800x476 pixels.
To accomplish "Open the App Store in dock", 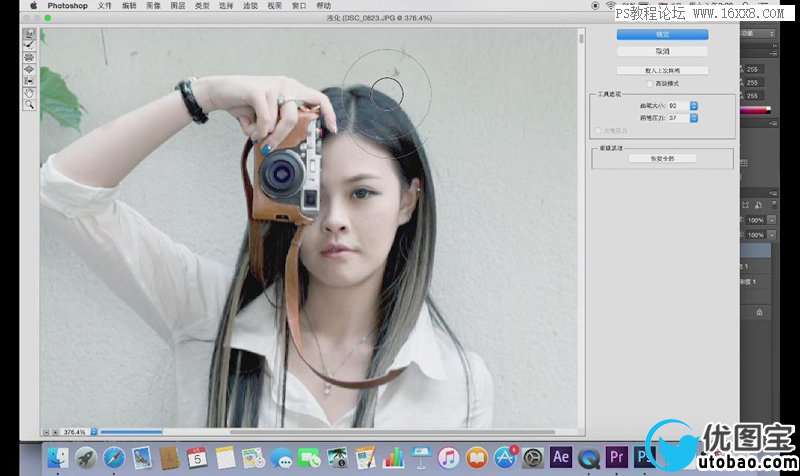I will [505, 457].
